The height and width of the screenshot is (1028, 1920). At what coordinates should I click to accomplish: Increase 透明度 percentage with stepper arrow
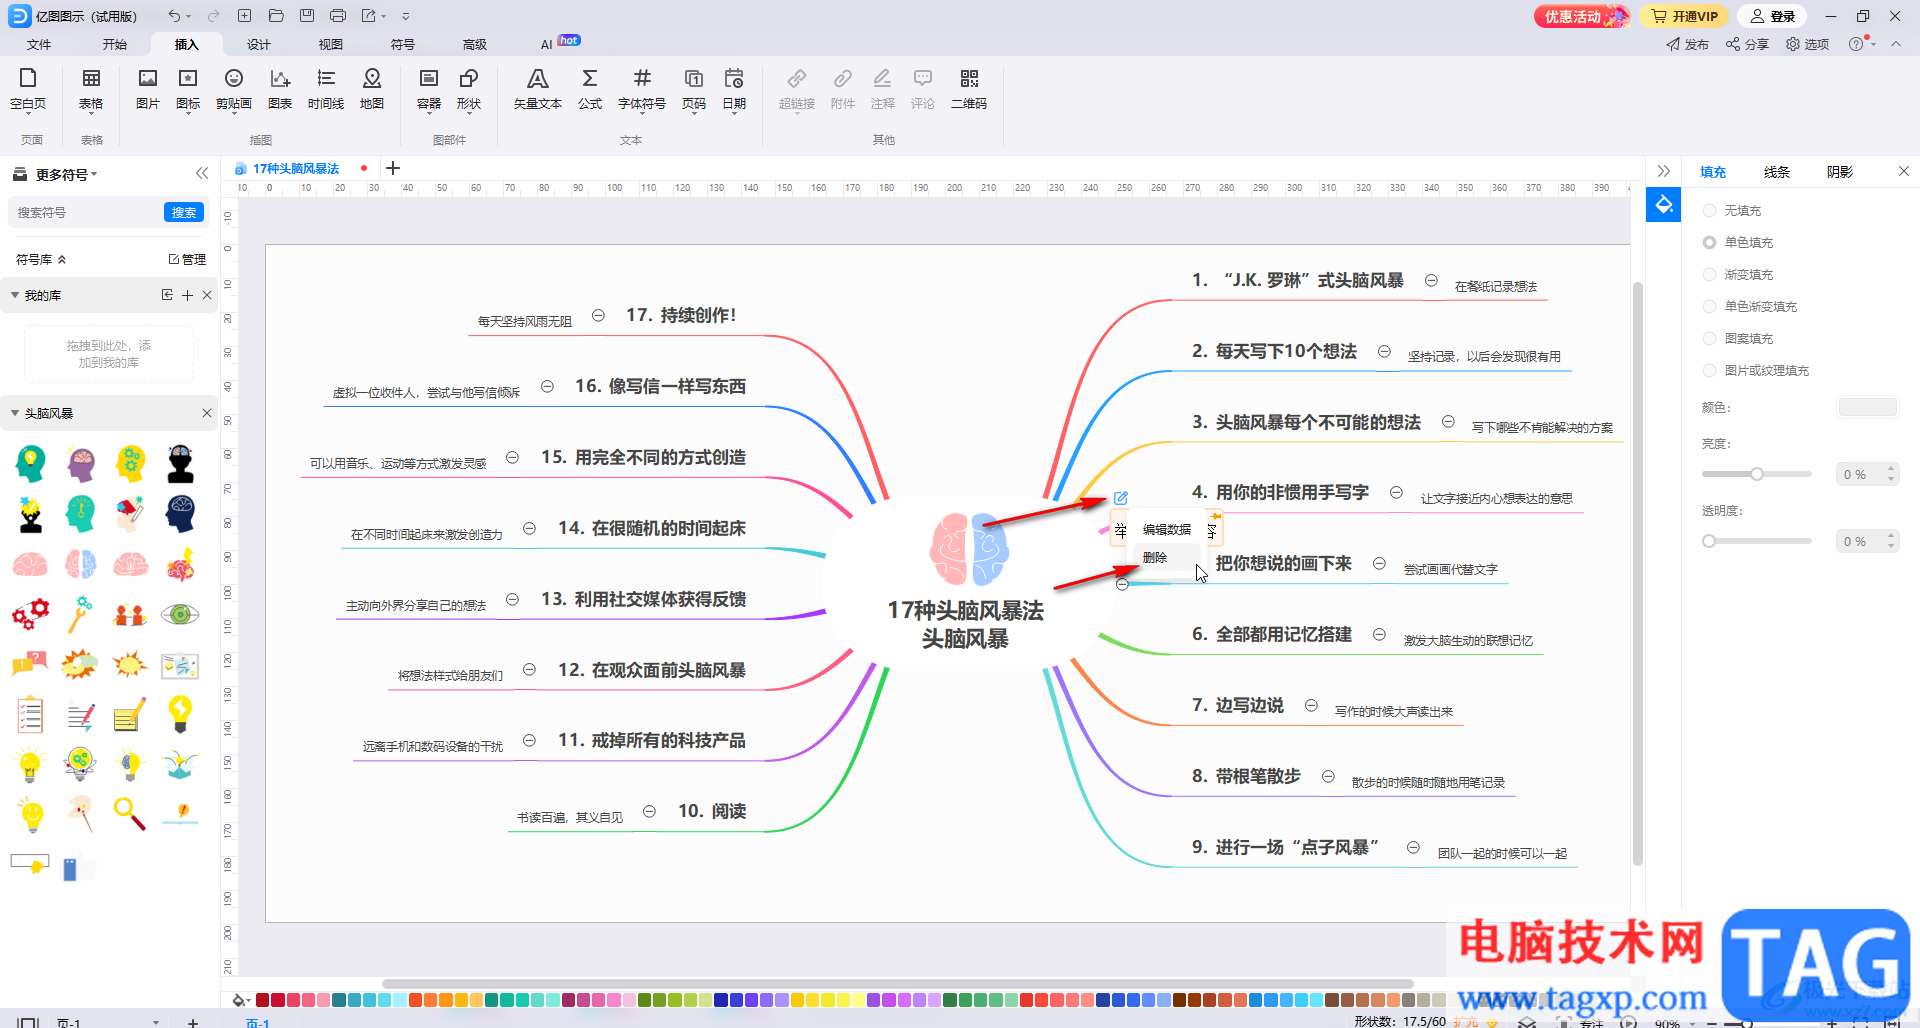tap(1890, 536)
